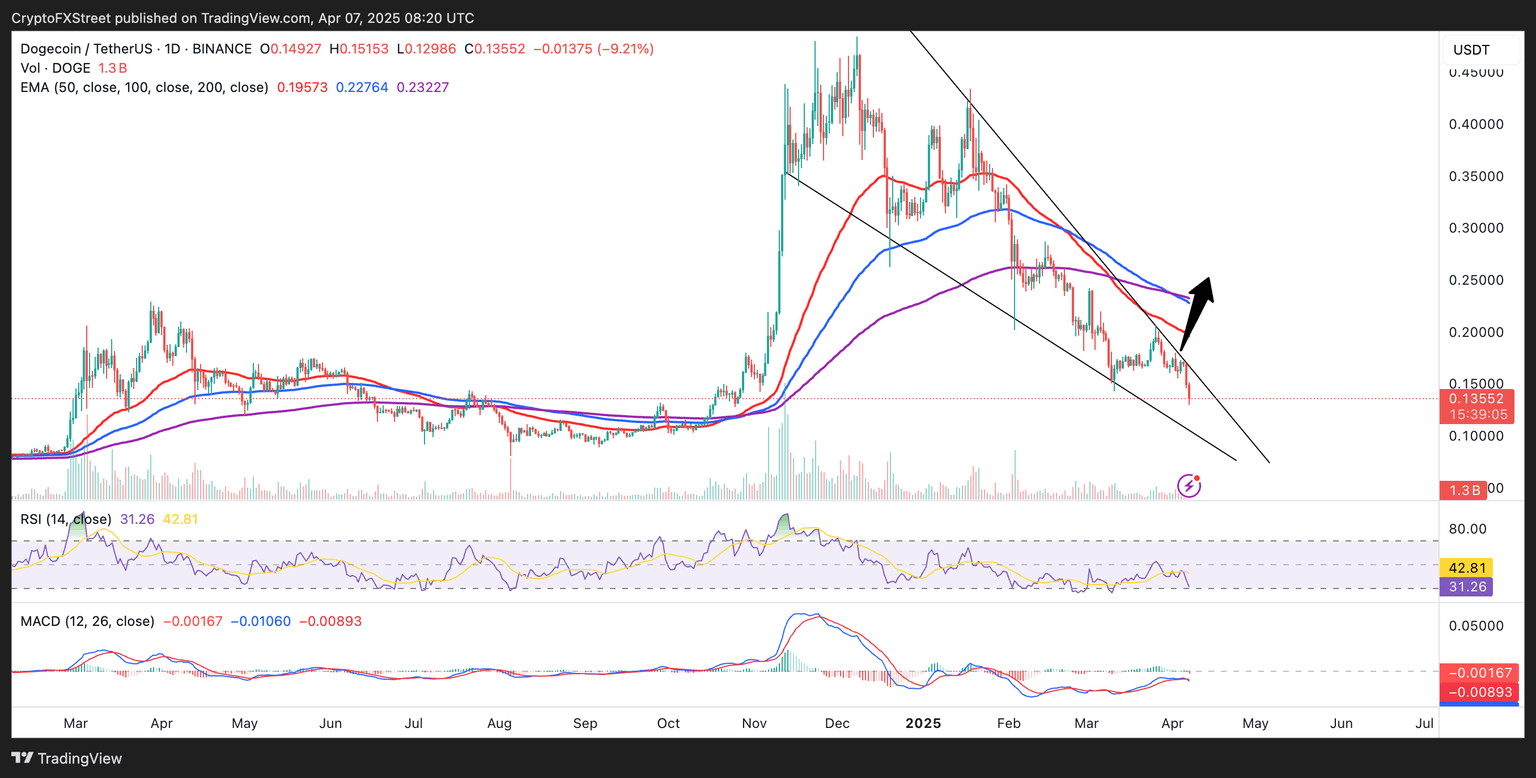Click the 0.45000 level on price axis

(1475, 73)
